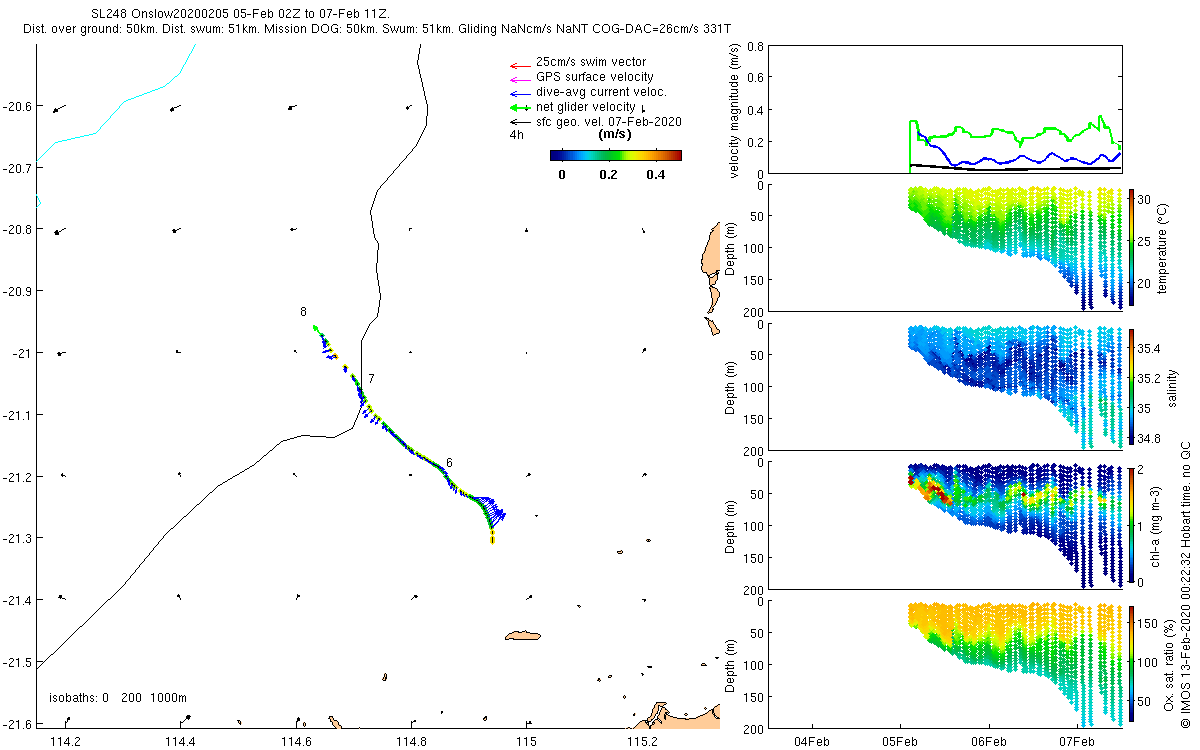This screenshot has height=750, width=1200.
Task: Click the '0.8' tick on the velocity magnitude axis
Action: pos(756,47)
